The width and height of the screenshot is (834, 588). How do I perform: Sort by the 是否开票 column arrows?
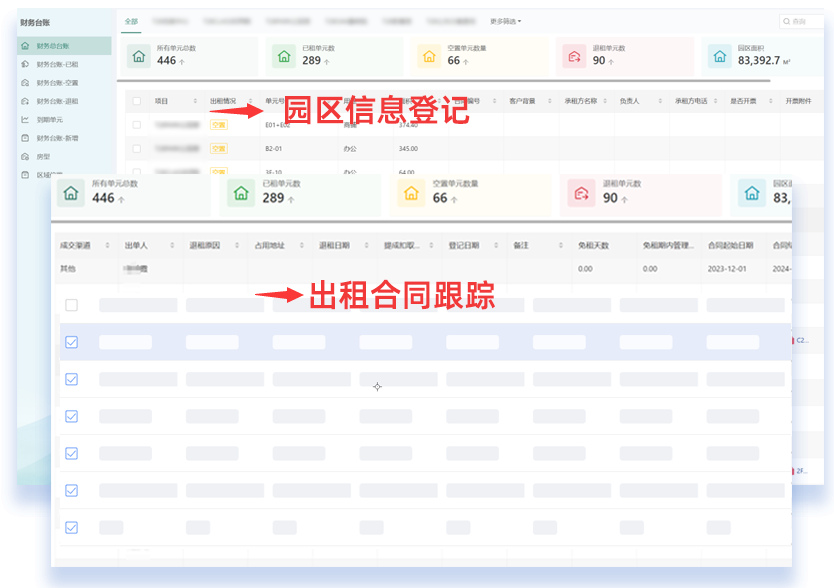[x=771, y=101]
